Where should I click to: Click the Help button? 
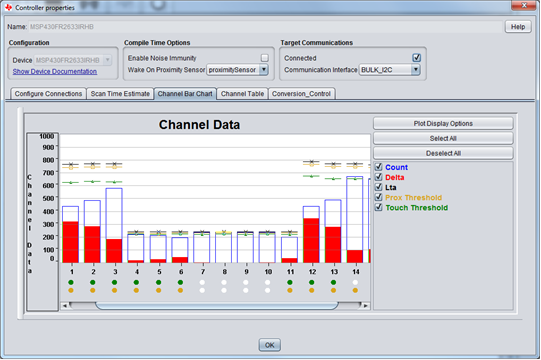518,27
